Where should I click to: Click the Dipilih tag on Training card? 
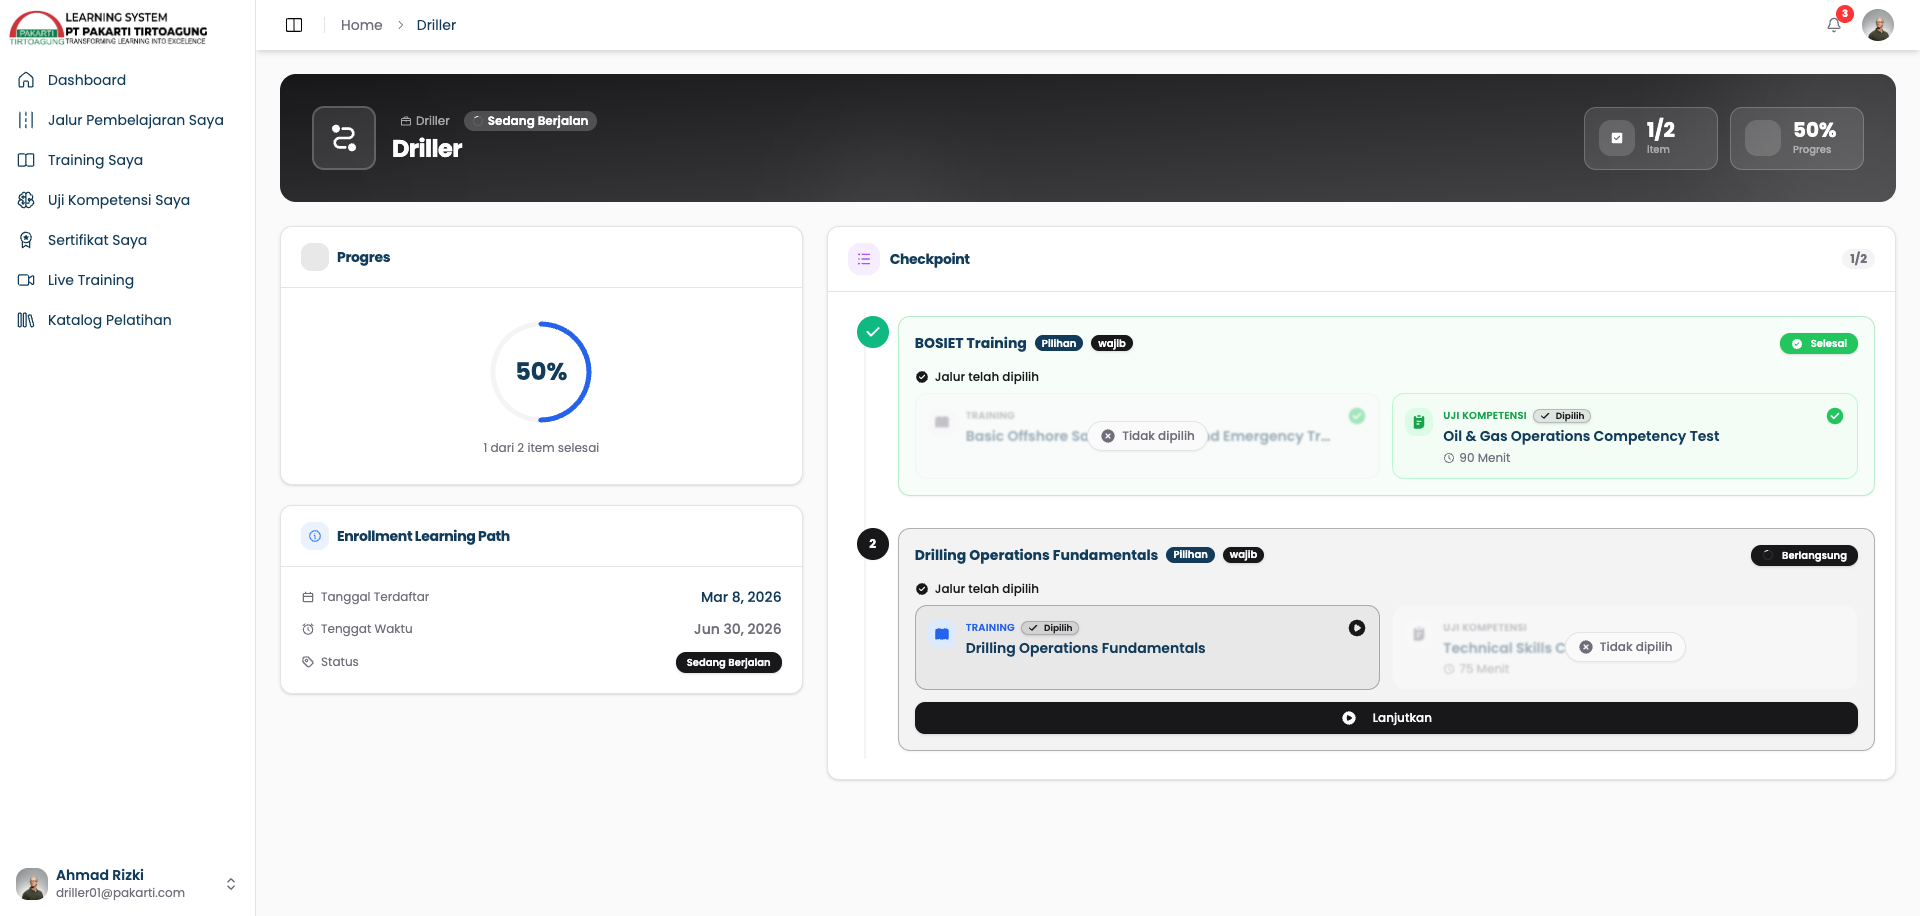click(x=1050, y=628)
